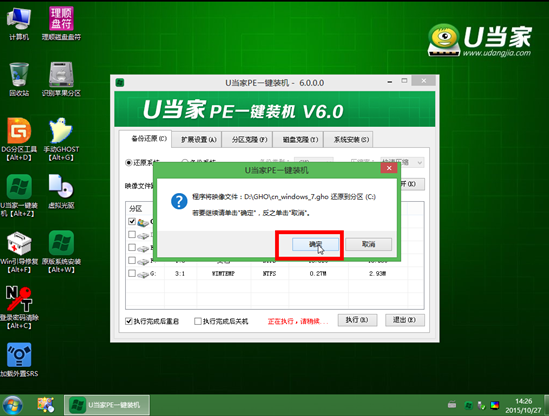This screenshot has width=549, height=416.
Task: Open the 计算机 desktop icon
Action: tap(19, 23)
